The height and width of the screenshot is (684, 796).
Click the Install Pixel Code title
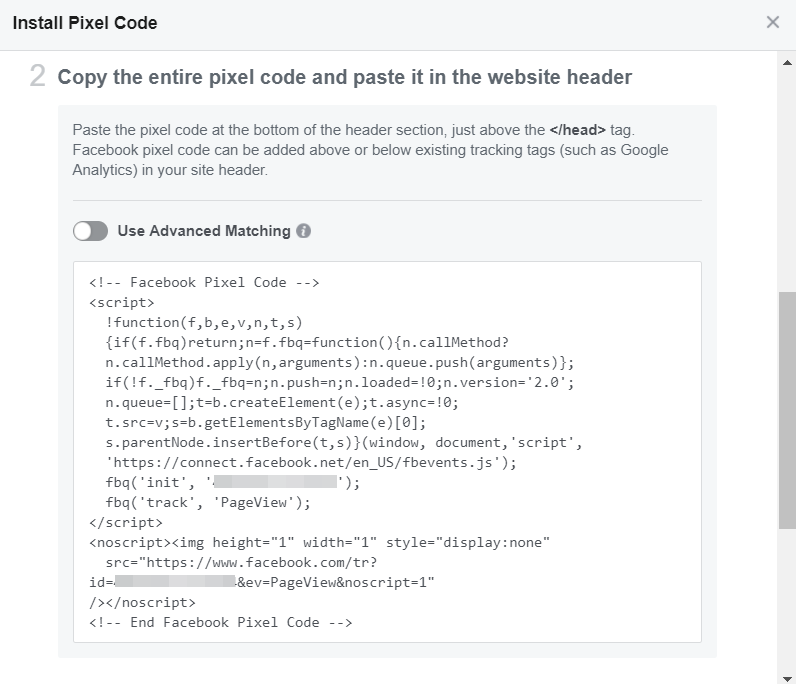(85, 23)
